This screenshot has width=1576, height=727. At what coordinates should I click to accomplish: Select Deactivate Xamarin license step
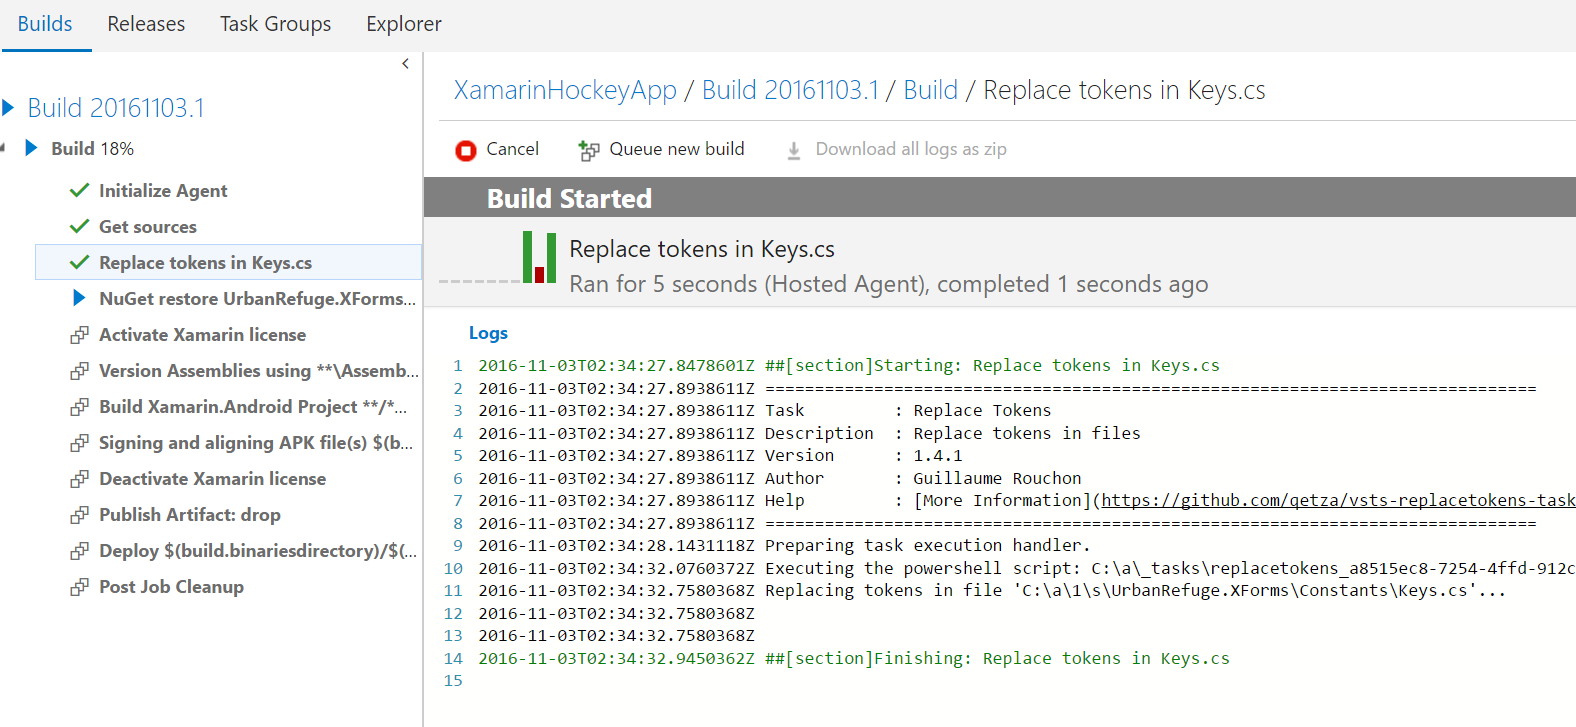(x=212, y=479)
